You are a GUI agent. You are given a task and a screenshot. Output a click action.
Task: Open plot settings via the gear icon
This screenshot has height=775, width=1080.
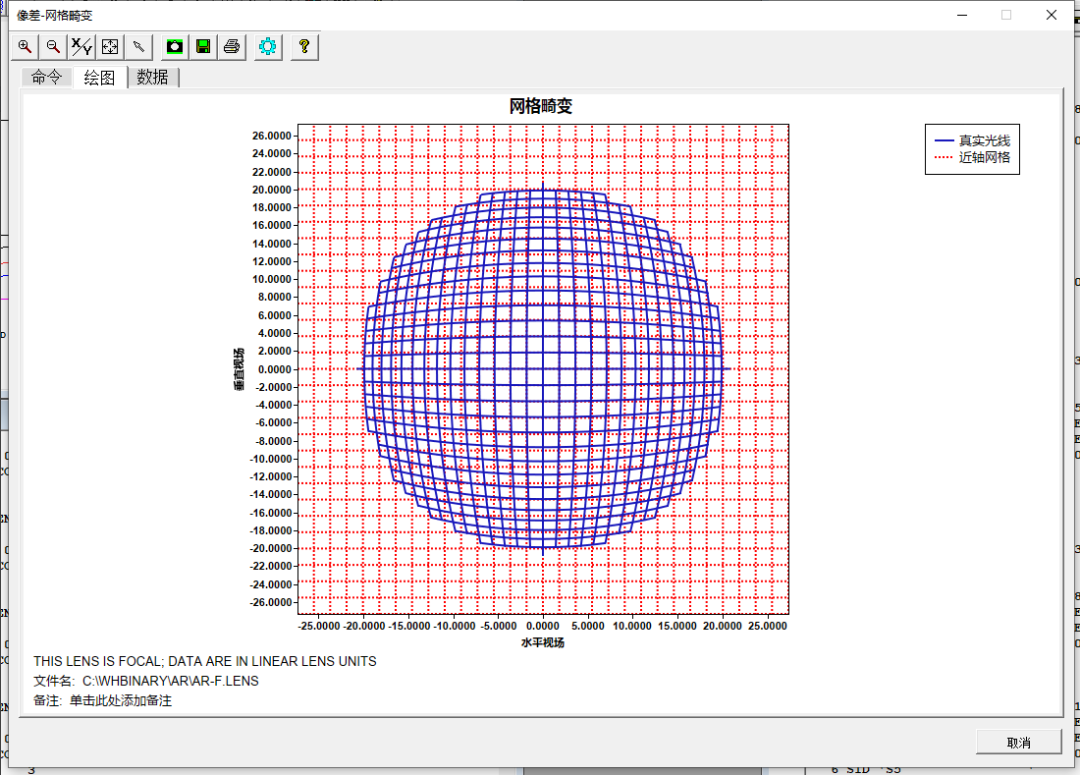tap(268, 47)
